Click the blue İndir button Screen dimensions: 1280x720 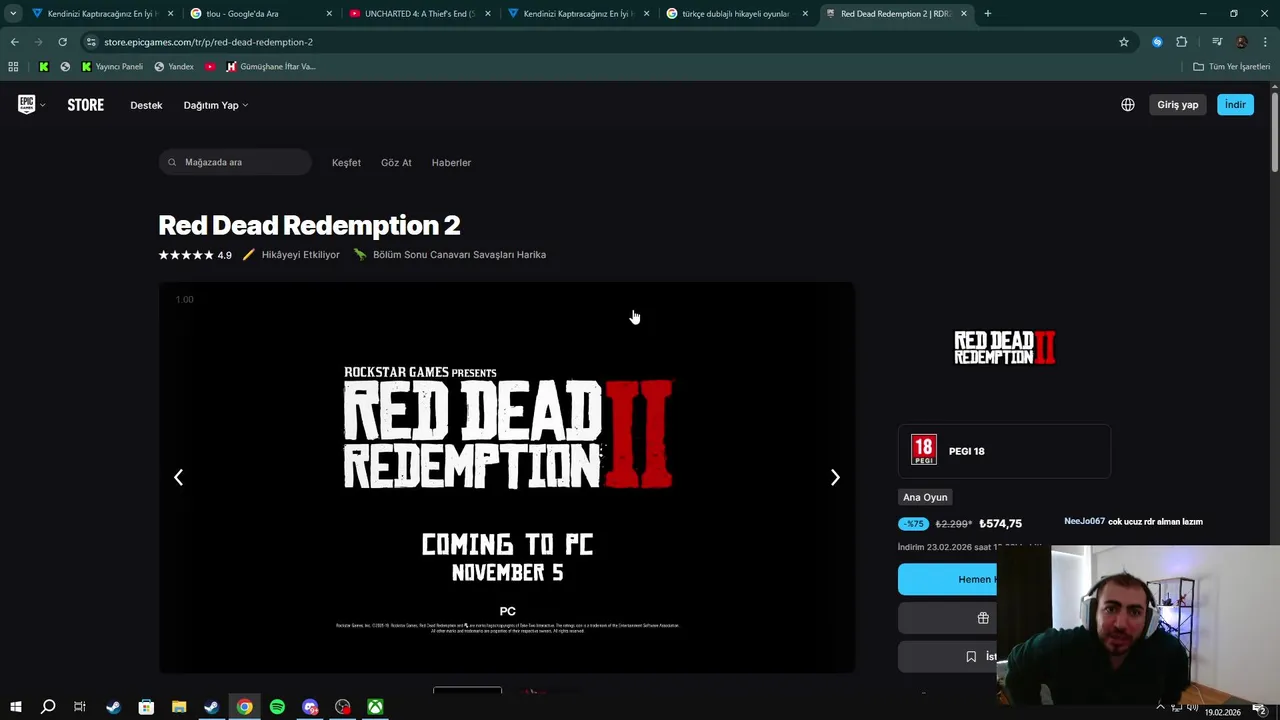tap(1235, 105)
